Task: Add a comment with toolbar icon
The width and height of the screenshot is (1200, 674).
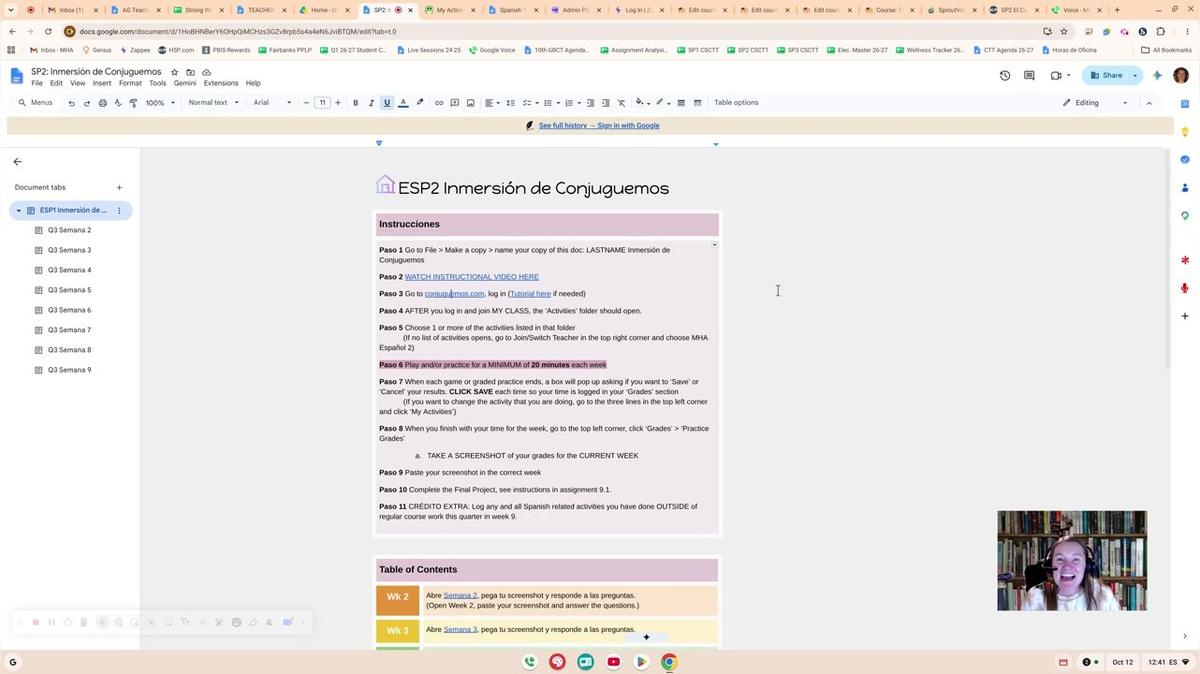Action: pyautogui.click(x=455, y=103)
